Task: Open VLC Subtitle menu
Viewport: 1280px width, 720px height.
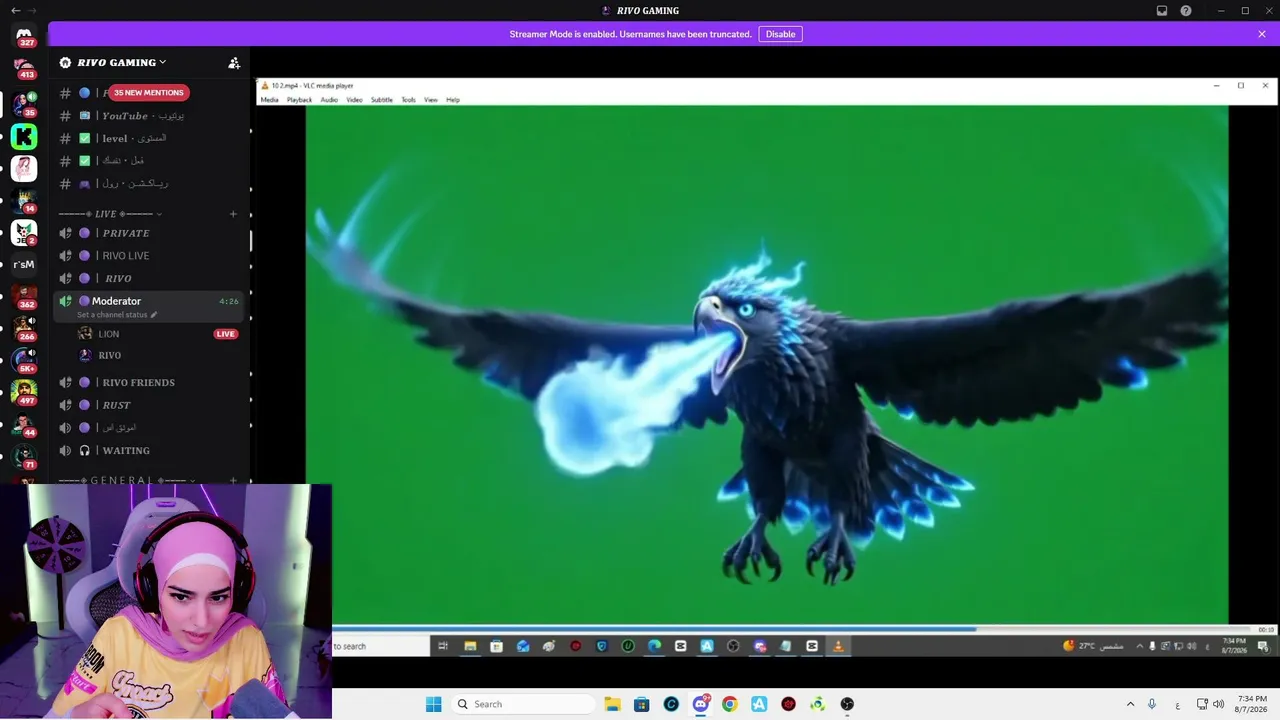Action: point(381,100)
